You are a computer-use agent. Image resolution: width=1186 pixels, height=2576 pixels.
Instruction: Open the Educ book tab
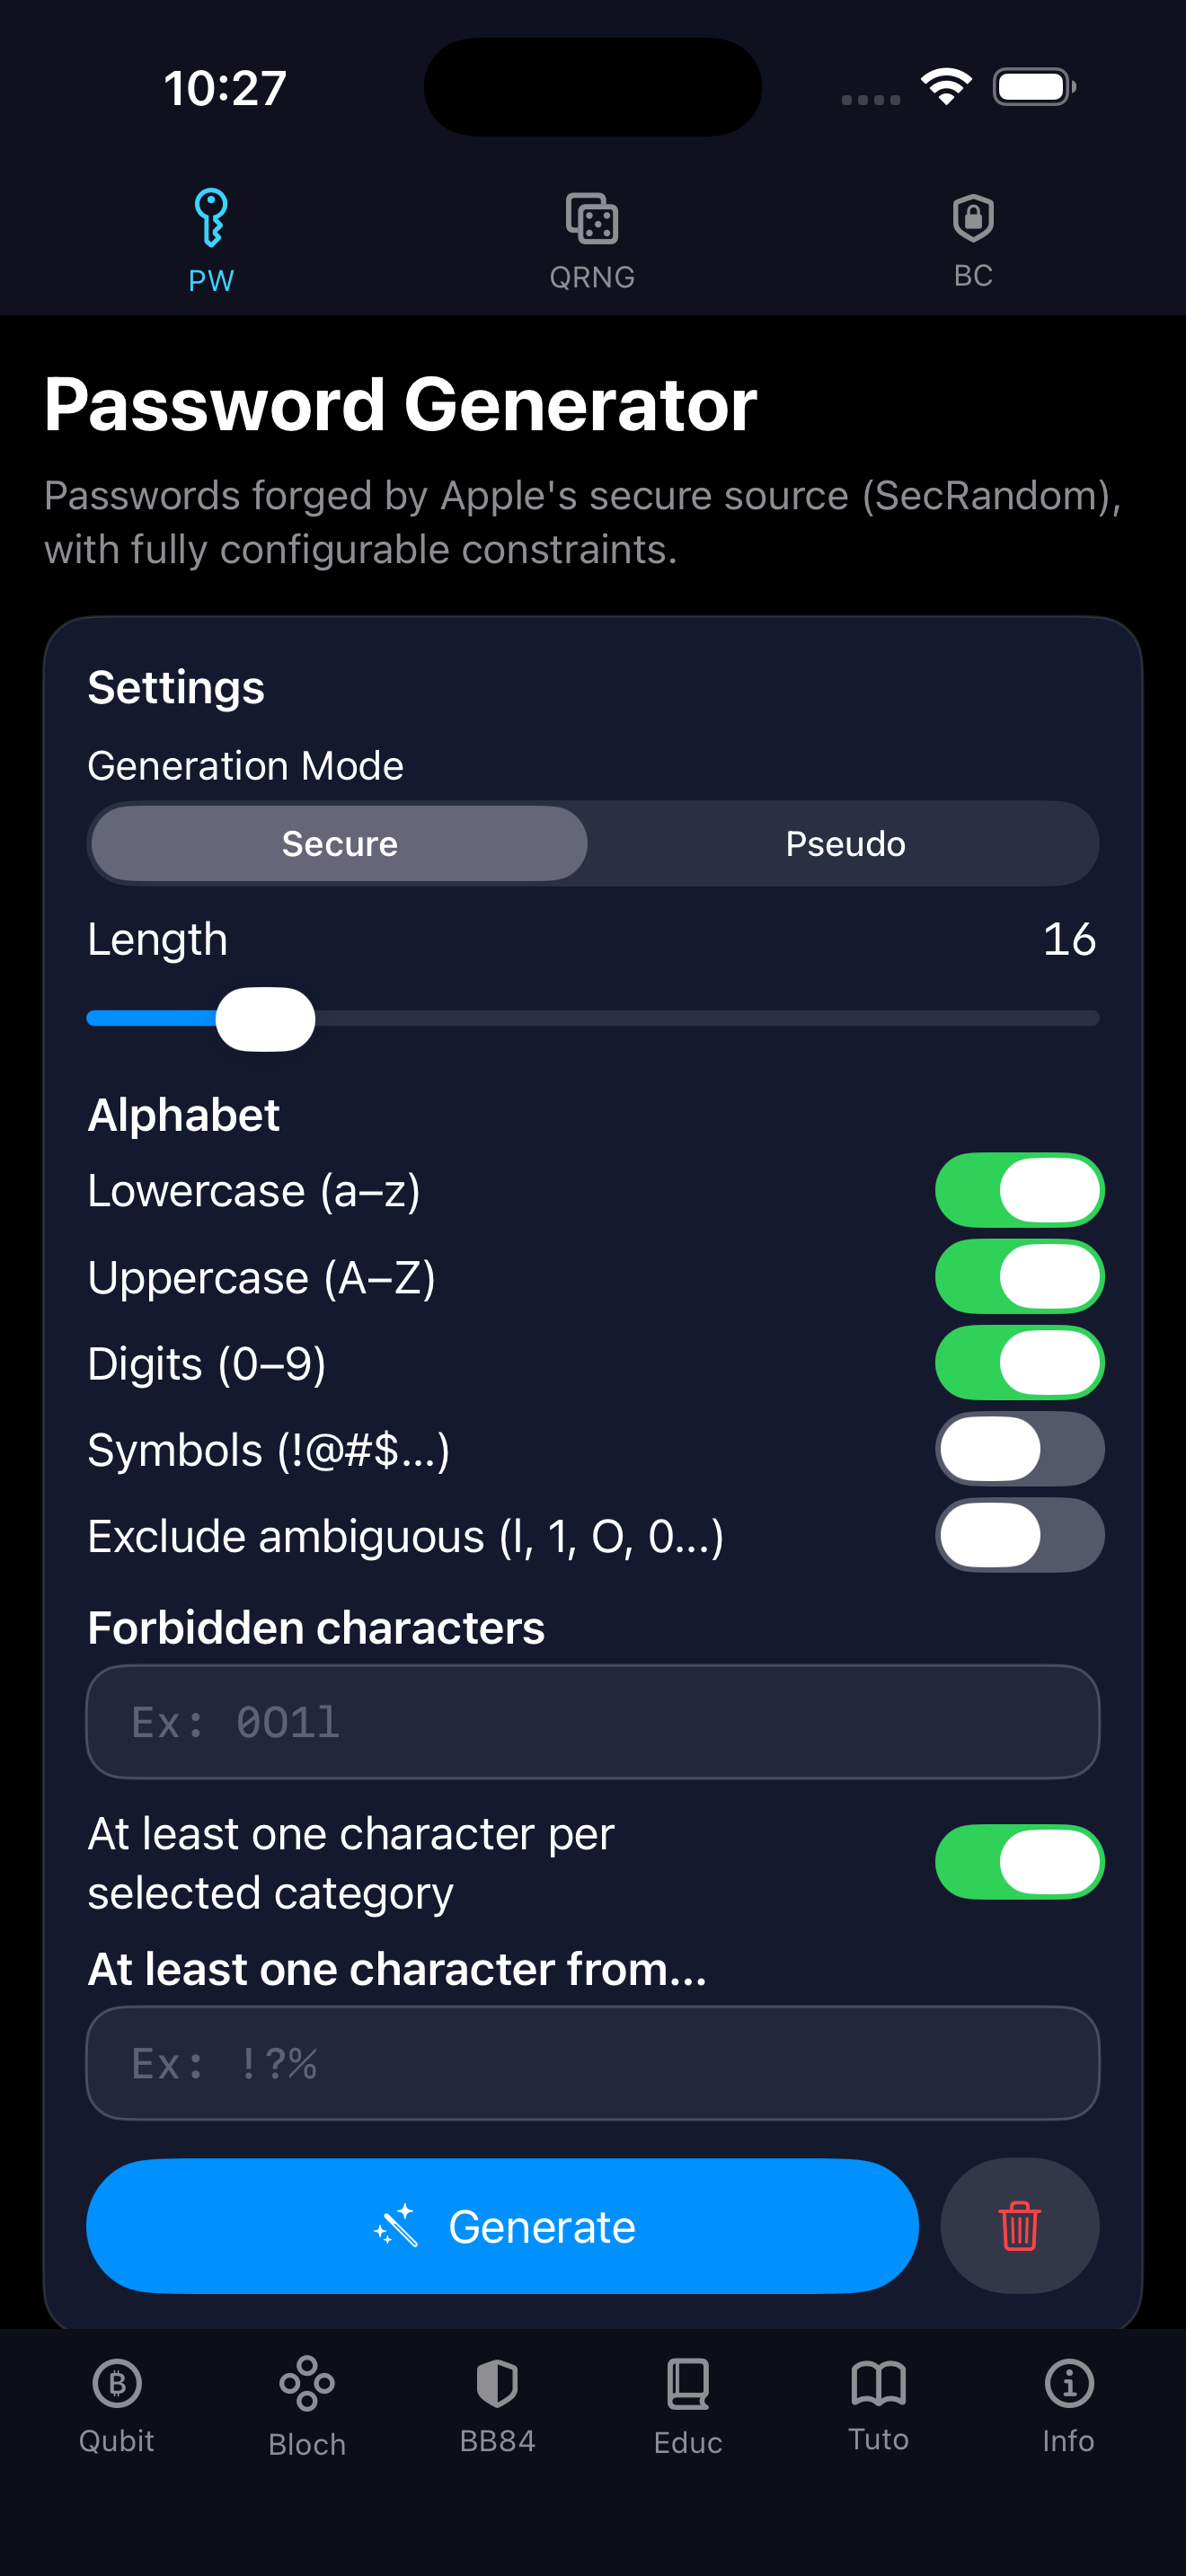pyautogui.click(x=688, y=2384)
